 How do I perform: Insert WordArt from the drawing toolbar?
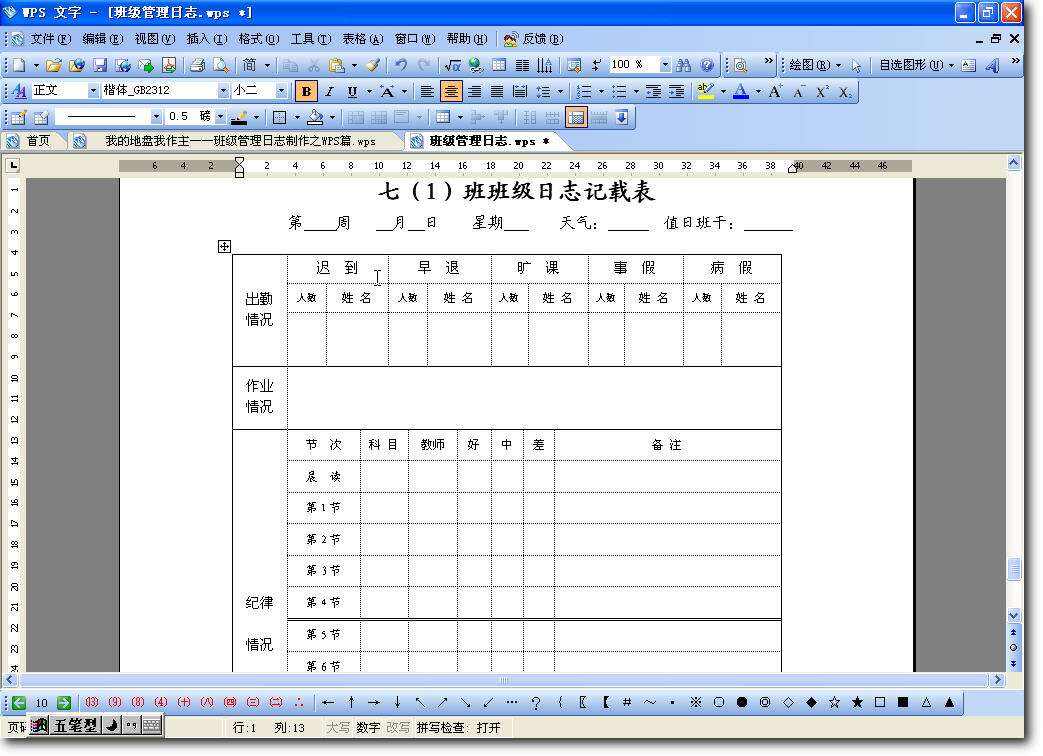pos(992,65)
